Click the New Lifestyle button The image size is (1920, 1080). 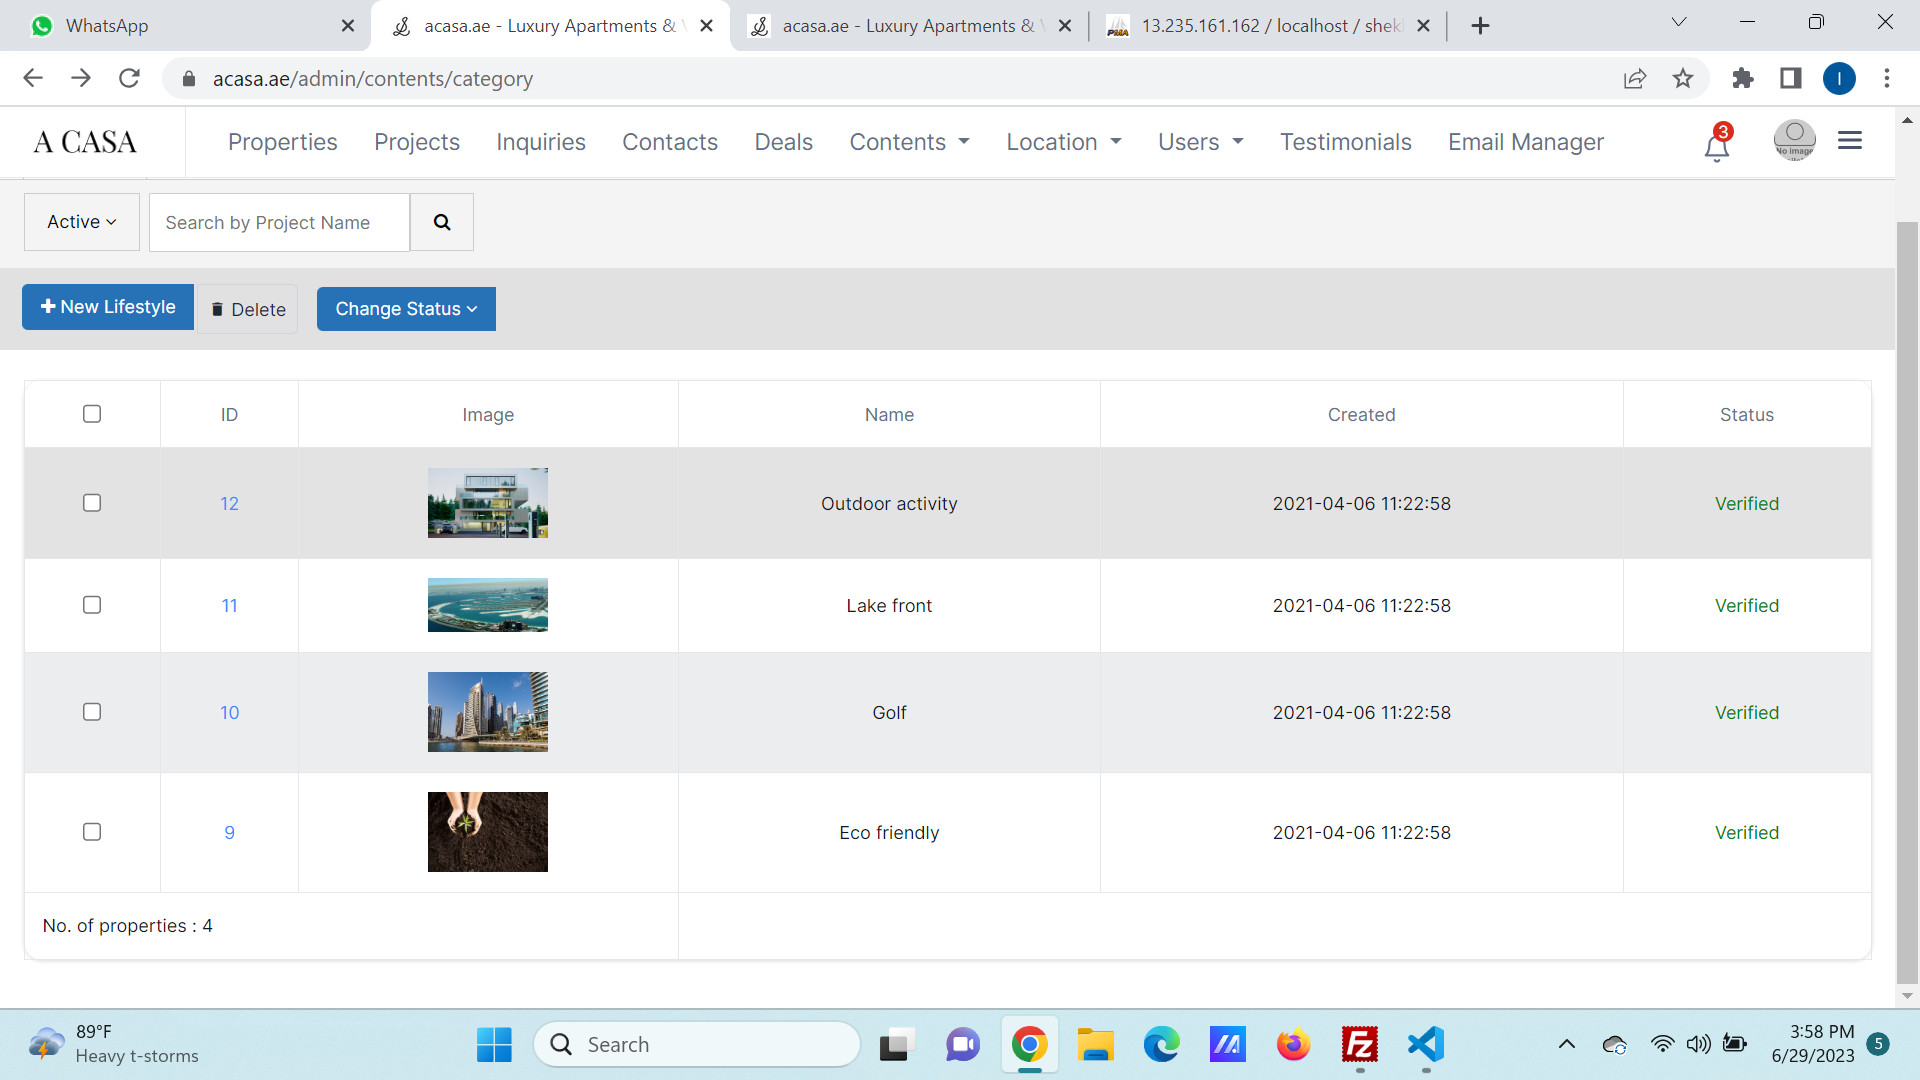click(108, 307)
